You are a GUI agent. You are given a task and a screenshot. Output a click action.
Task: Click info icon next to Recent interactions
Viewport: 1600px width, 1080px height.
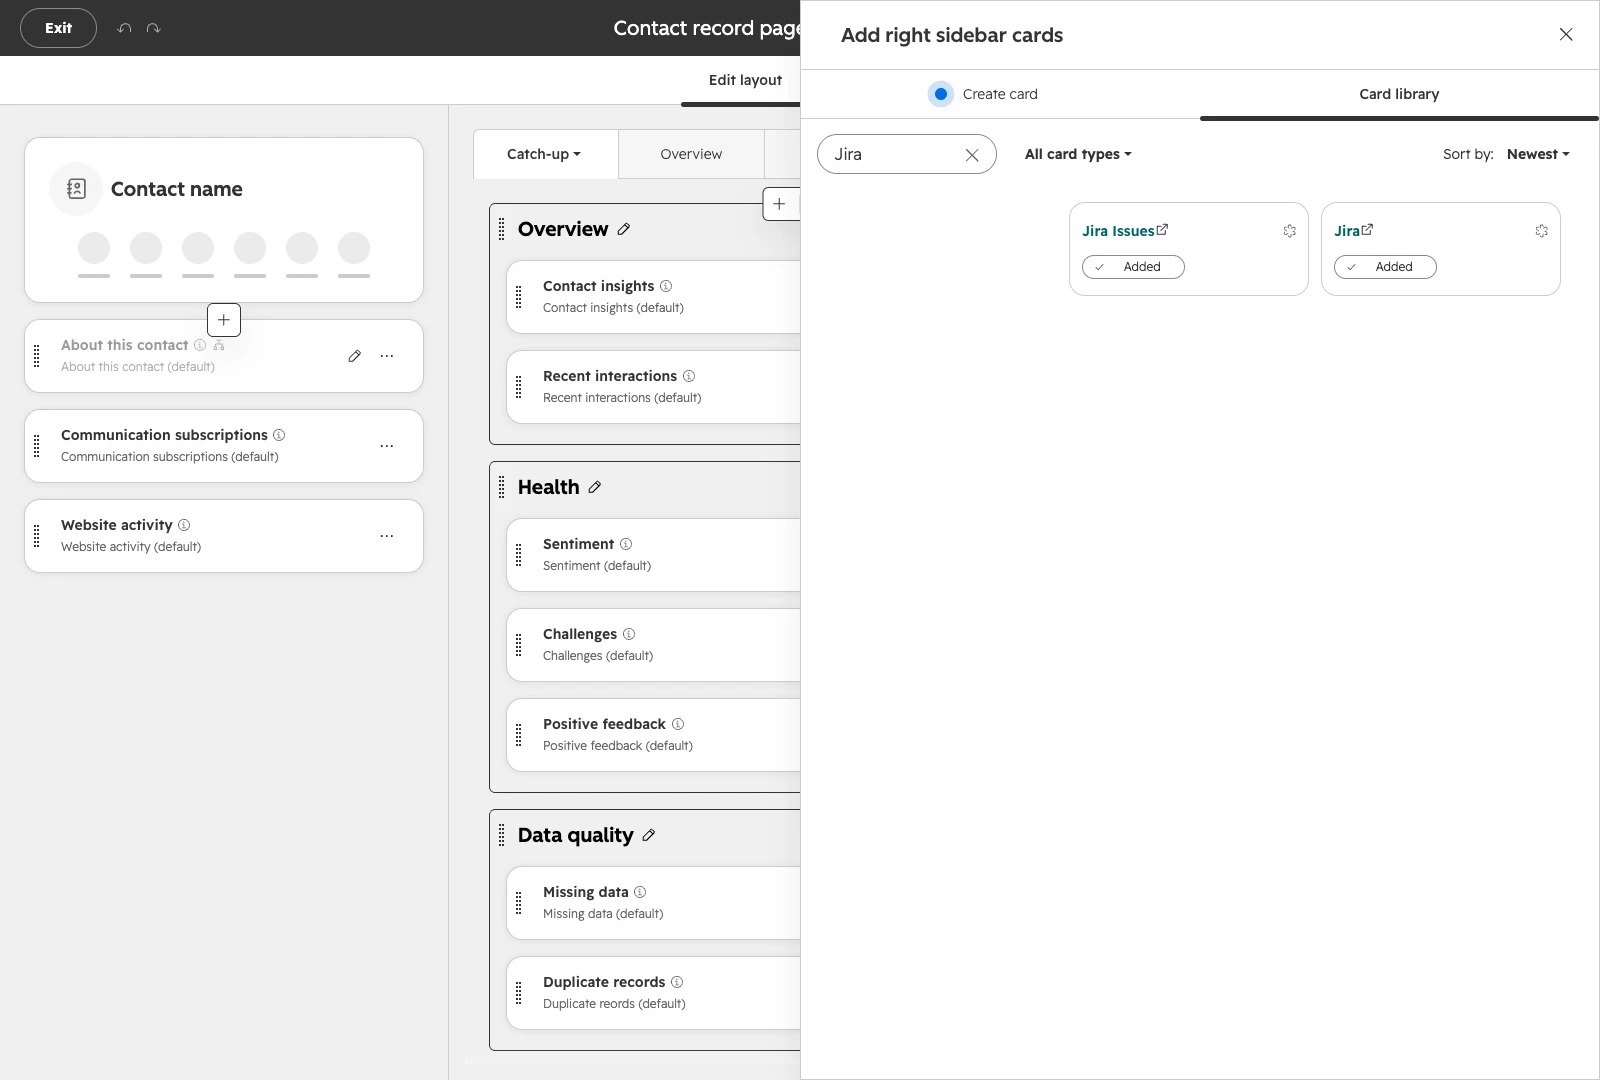pos(689,376)
